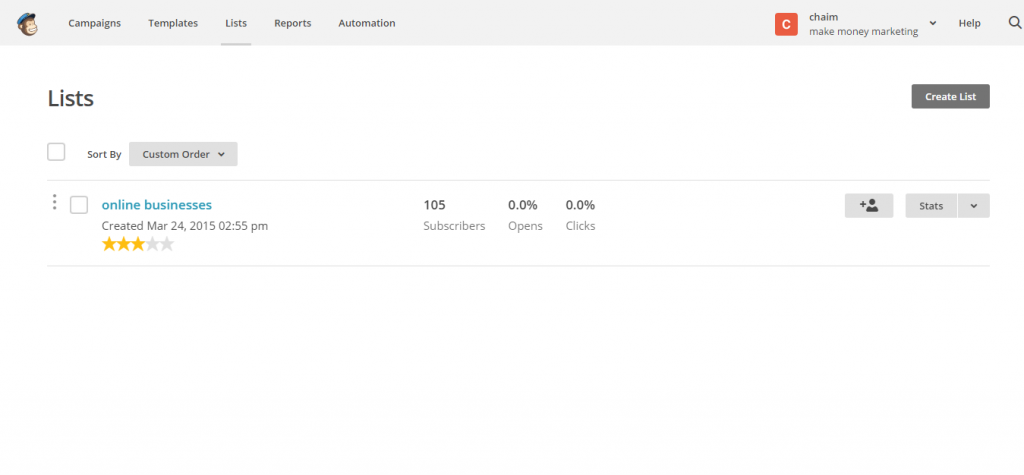Check the online businesses list checkbox
The width and height of the screenshot is (1024, 475).
[x=79, y=205]
